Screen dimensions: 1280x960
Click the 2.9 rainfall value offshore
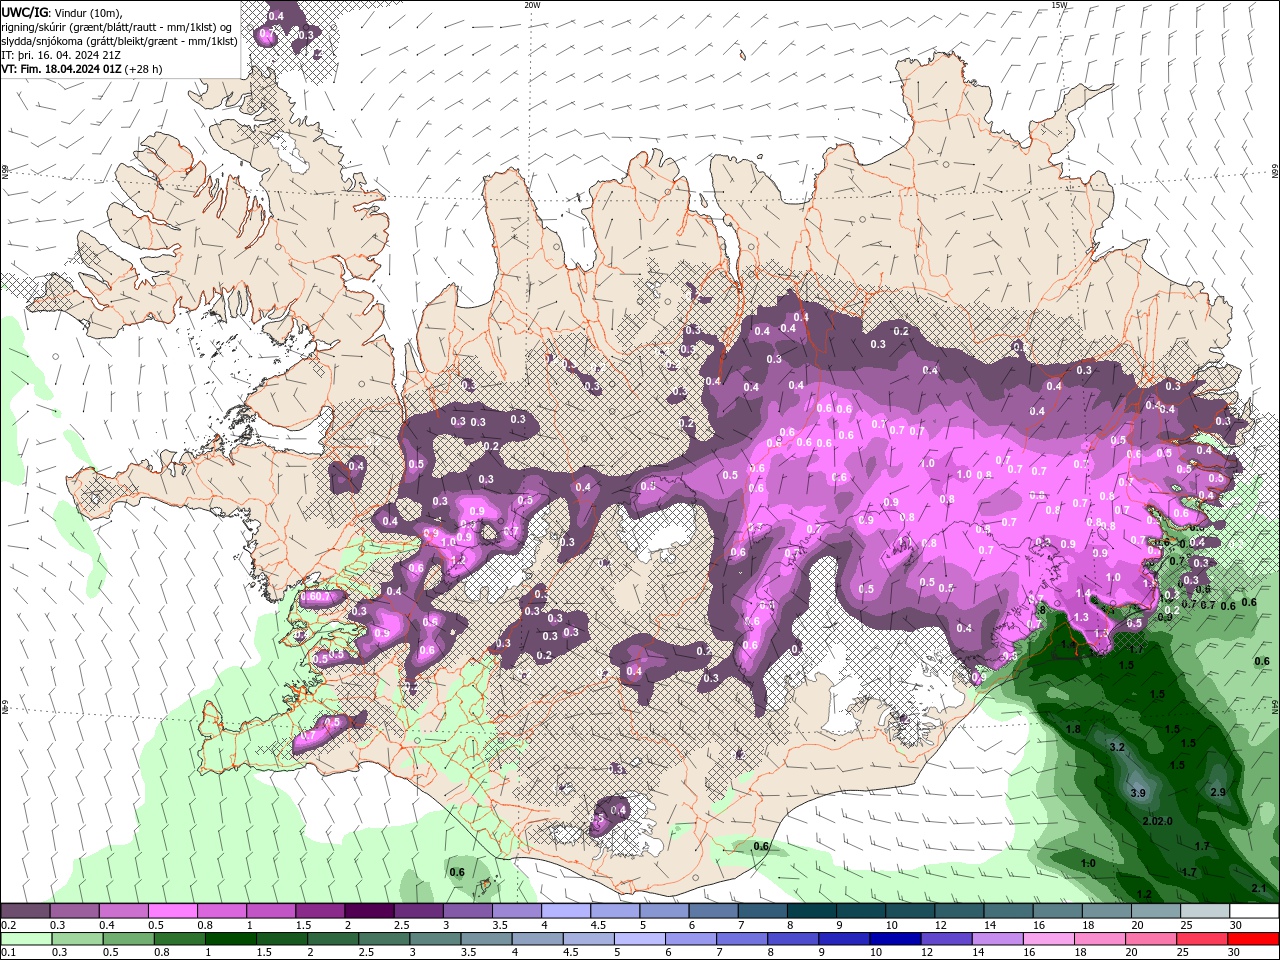[x=1218, y=792]
